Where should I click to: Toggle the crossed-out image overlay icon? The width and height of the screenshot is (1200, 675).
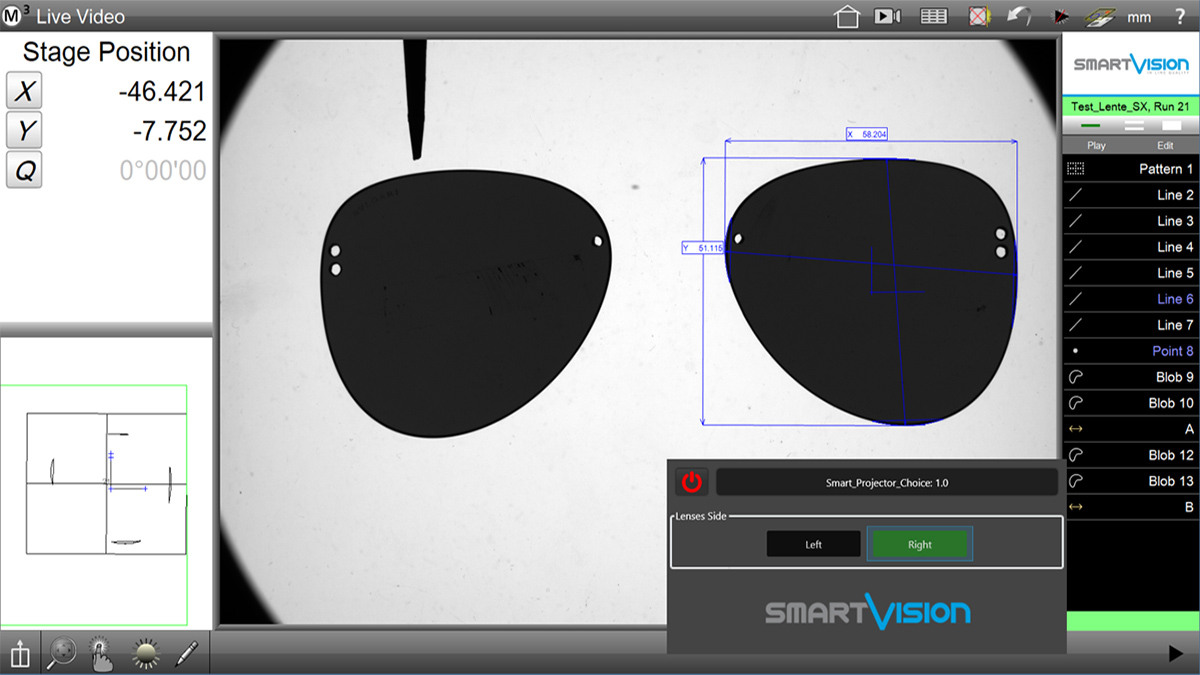[x=980, y=16]
